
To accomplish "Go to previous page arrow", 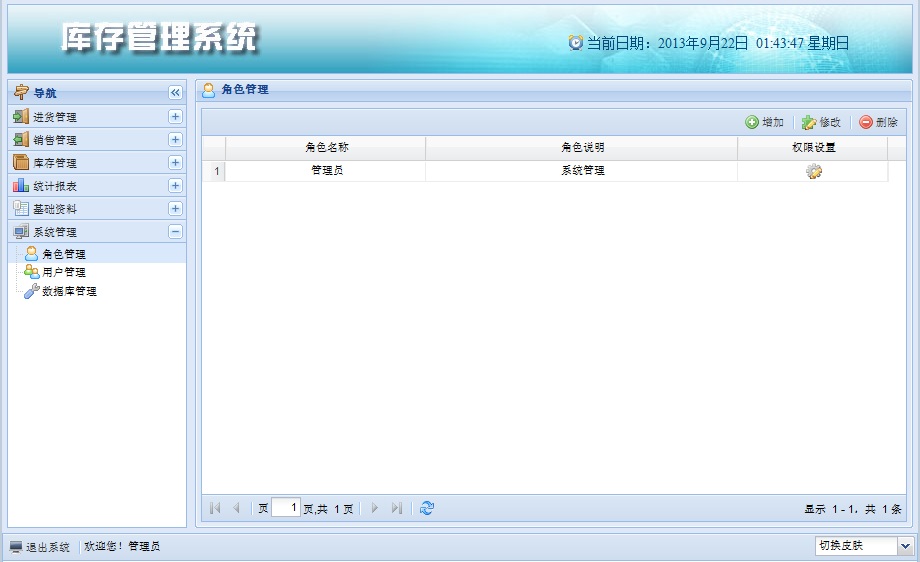I will tap(237, 508).
